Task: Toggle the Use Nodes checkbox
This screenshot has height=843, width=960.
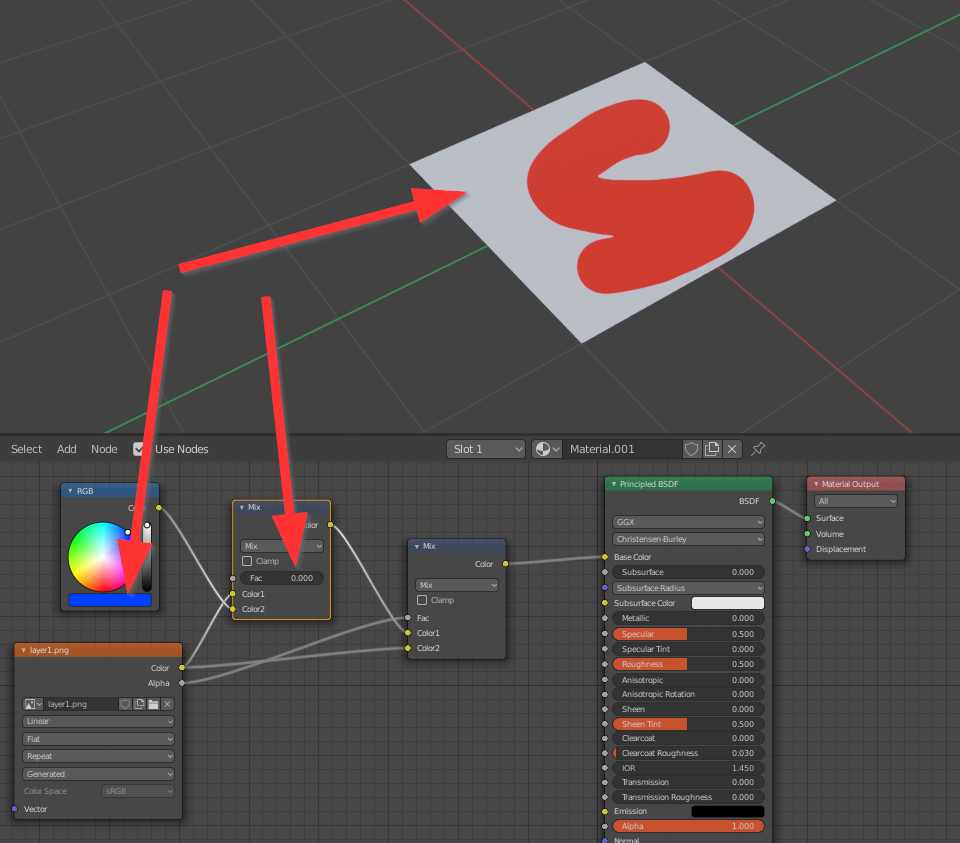Action: click(x=139, y=449)
